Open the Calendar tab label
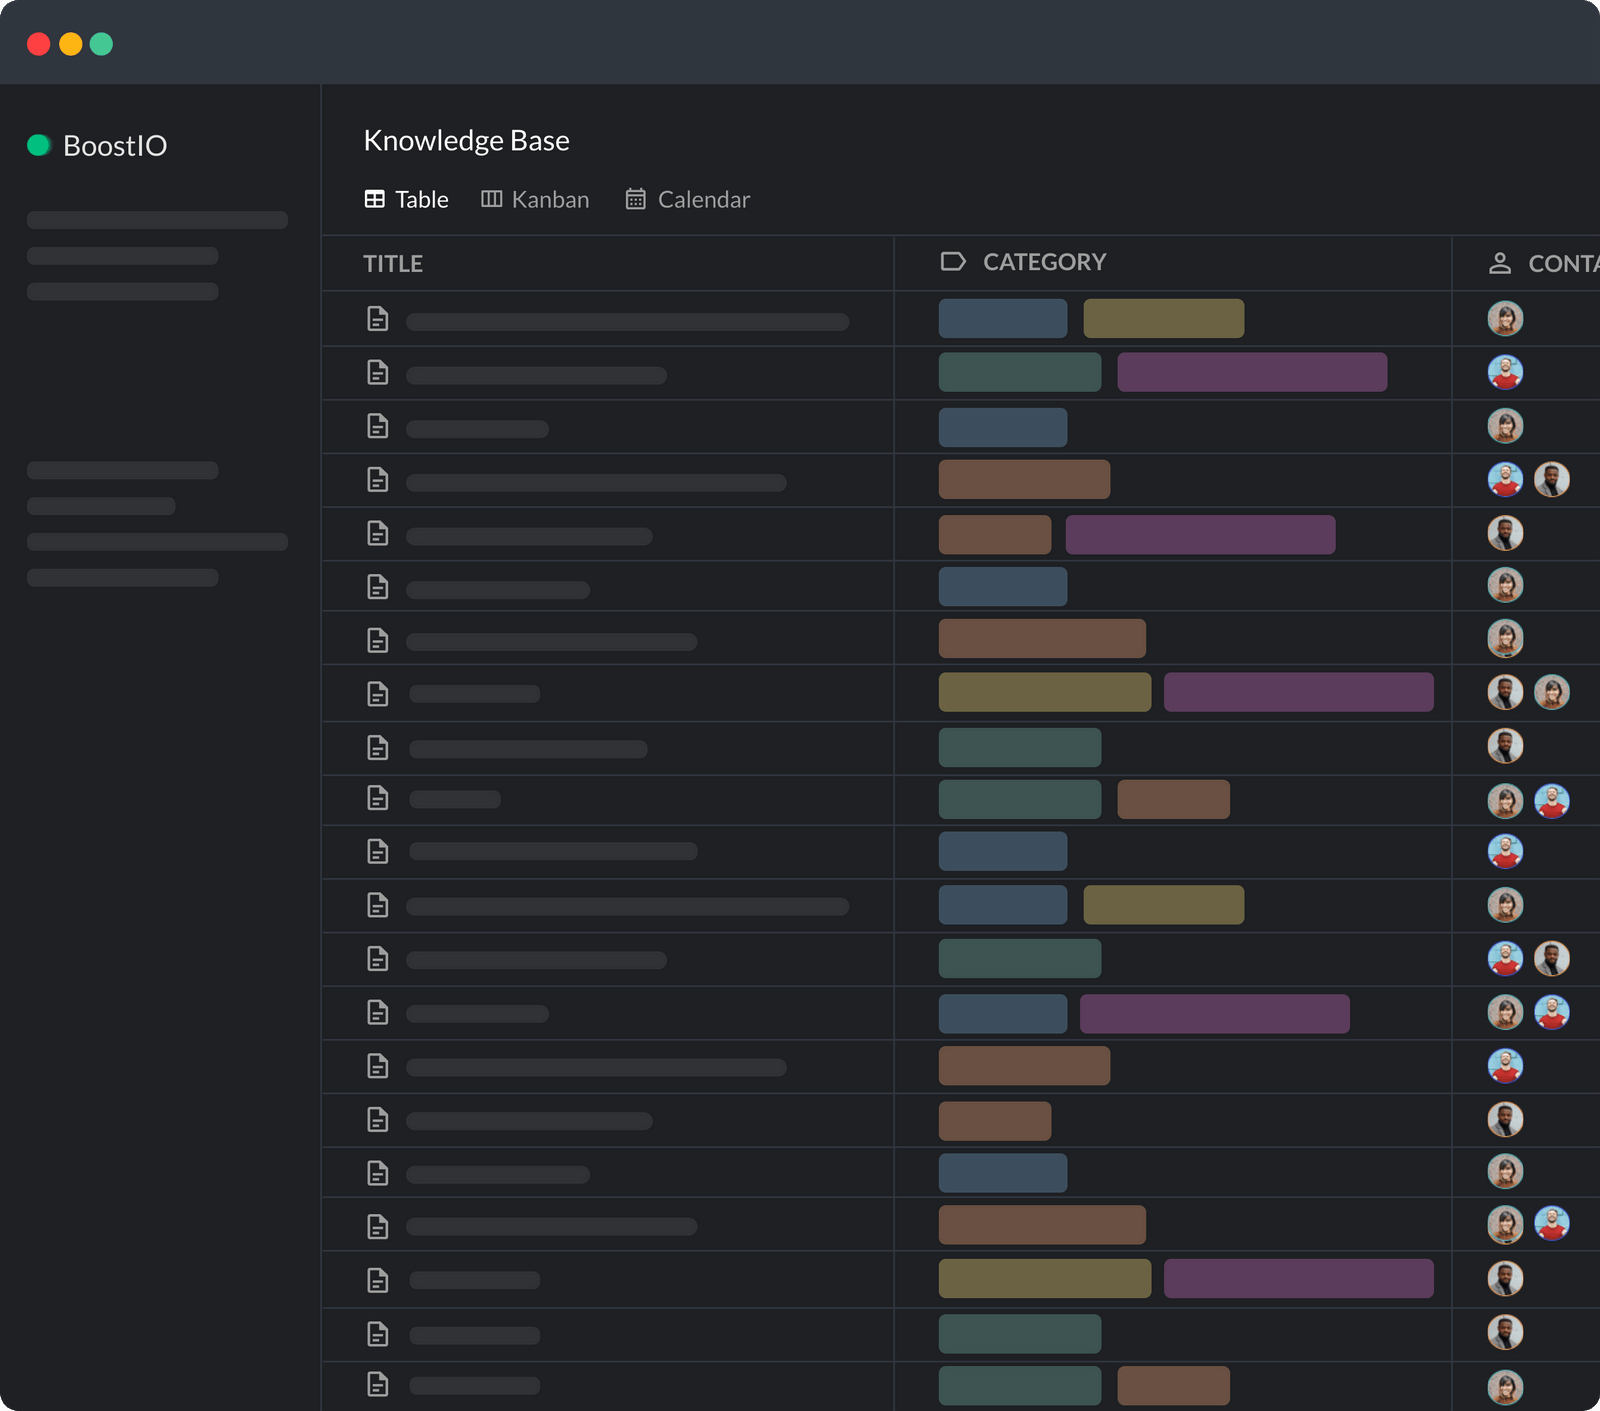Viewport: 1600px width, 1411px height. click(x=703, y=199)
